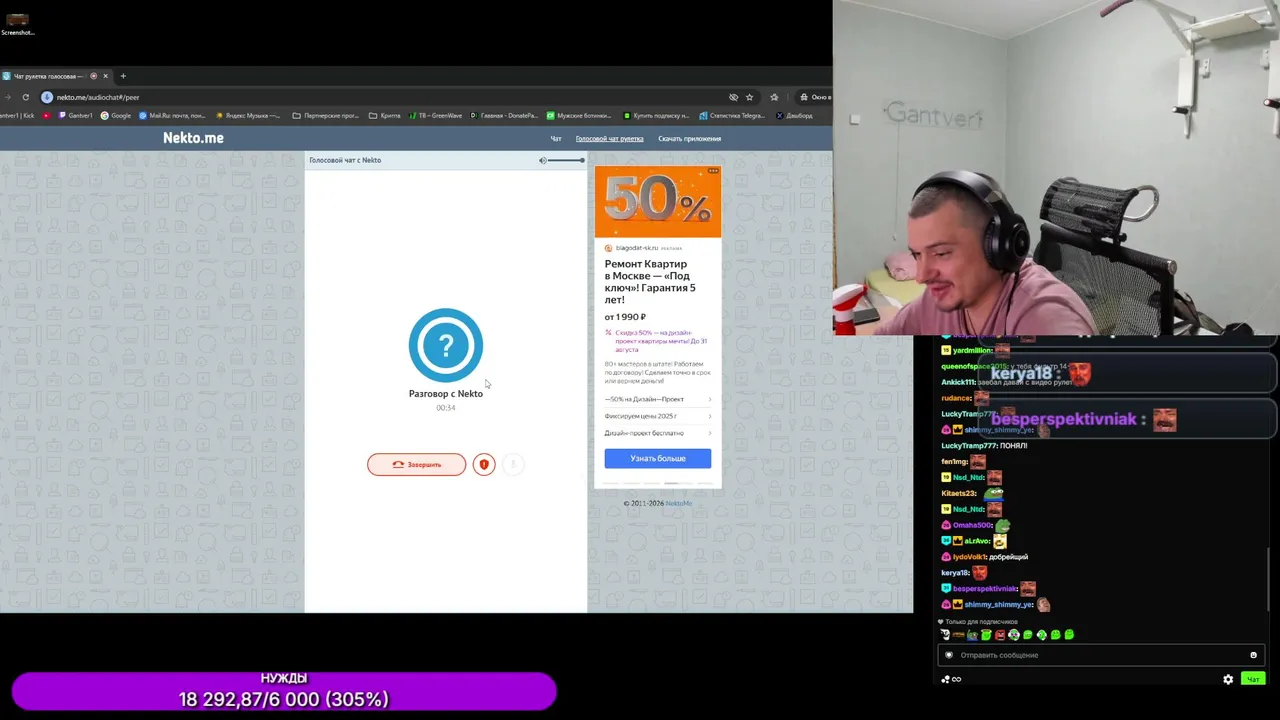The height and width of the screenshot is (720, 1280).
Task: Click username aLrAvo in chat
Action: click(976, 541)
